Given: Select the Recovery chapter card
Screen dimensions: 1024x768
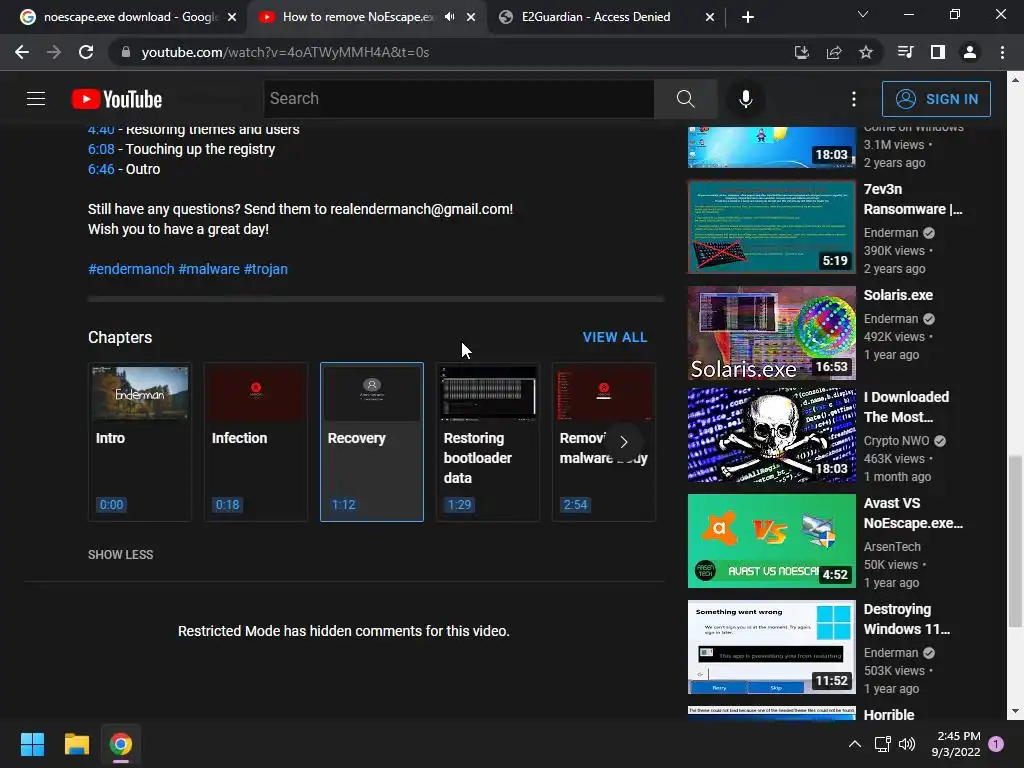Looking at the screenshot, I should click(x=372, y=442).
